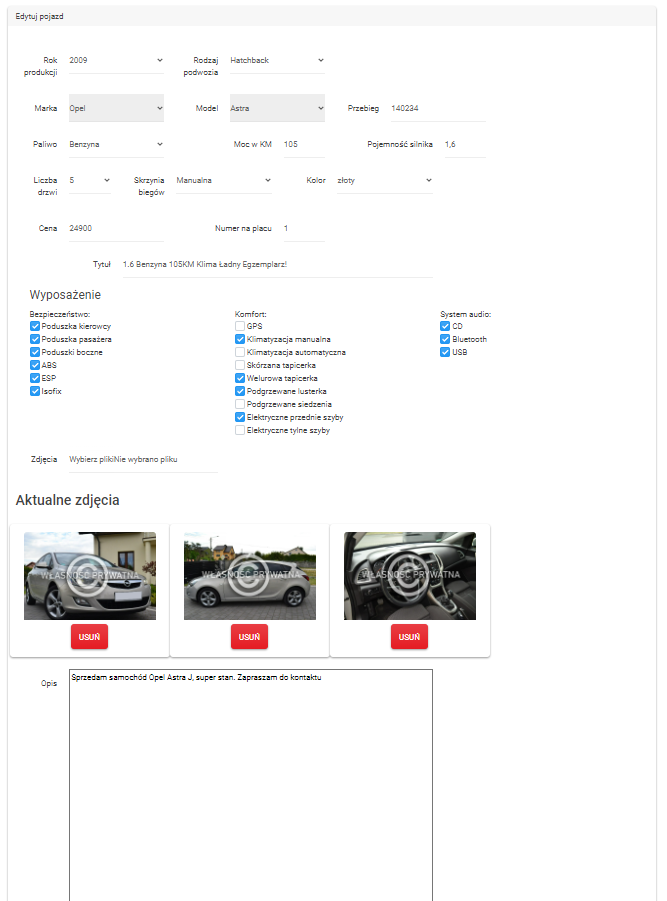Click the Cena field with 24900
The image size is (667, 901).
(116, 228)
